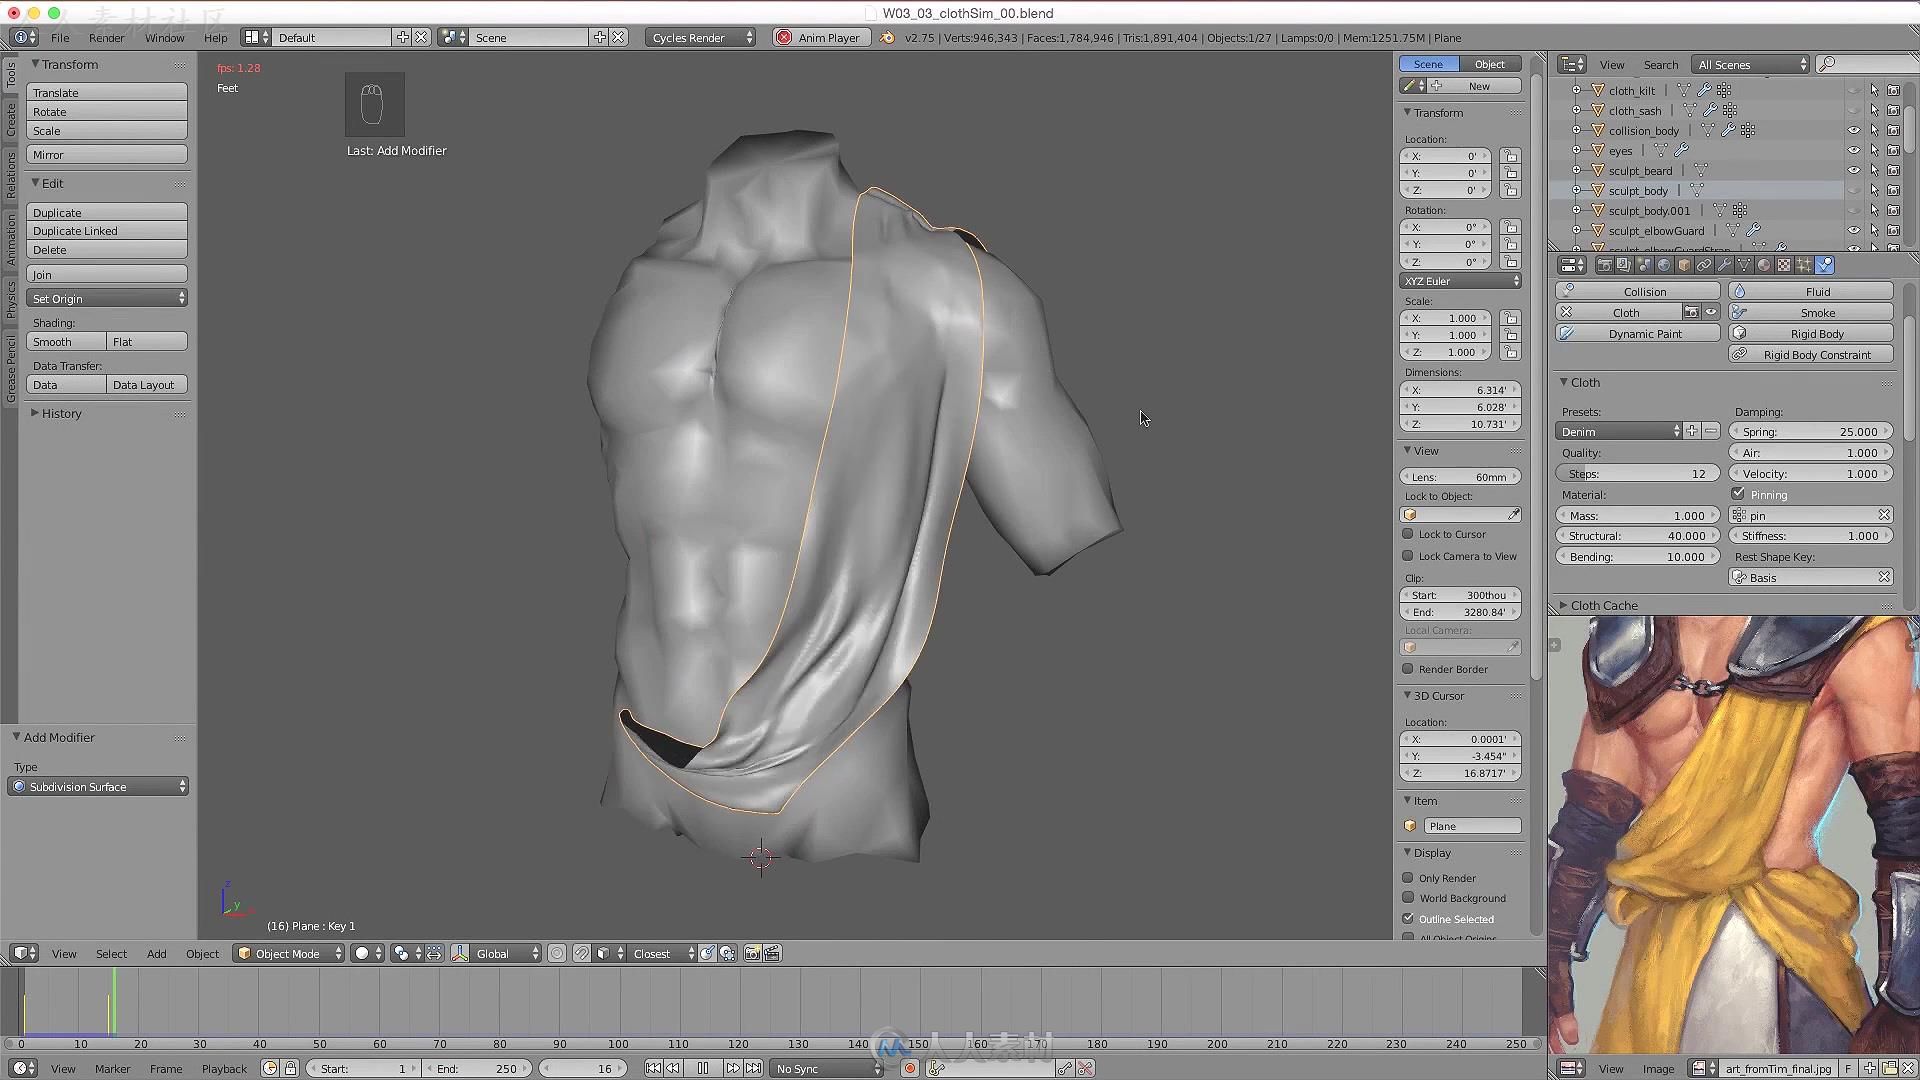This screenshot has width=1920, height=1080.
Task: Click the Collision physics icon
Action: pyautogui.click(x=1568, y=290)
